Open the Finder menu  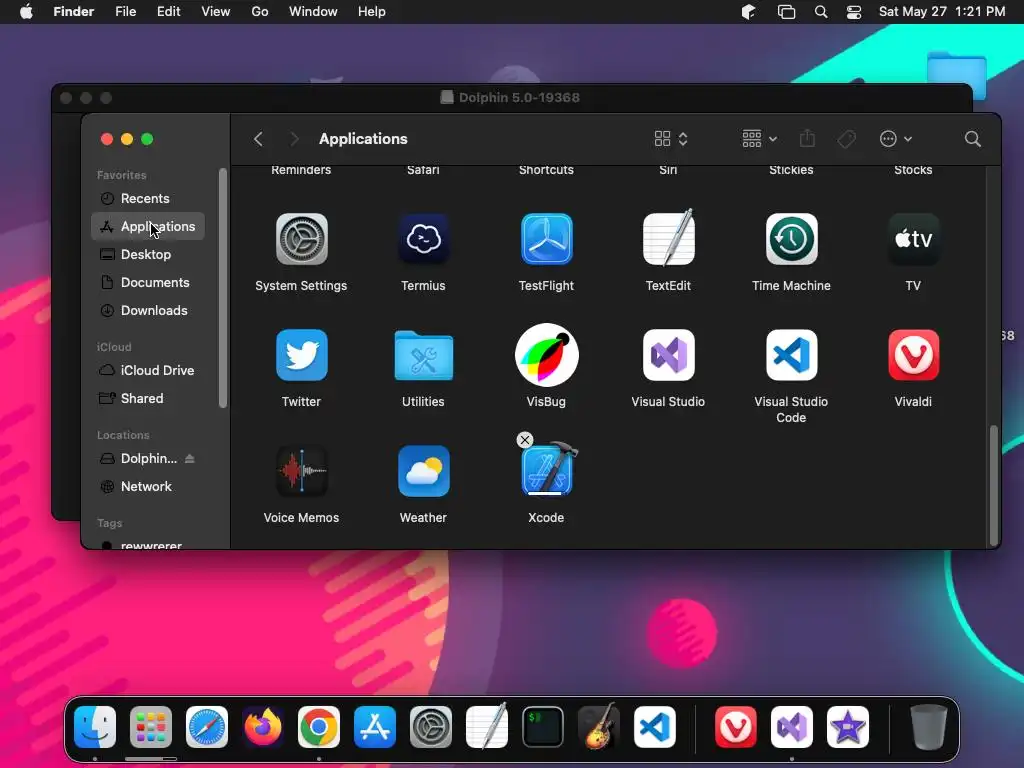[74, 12]
